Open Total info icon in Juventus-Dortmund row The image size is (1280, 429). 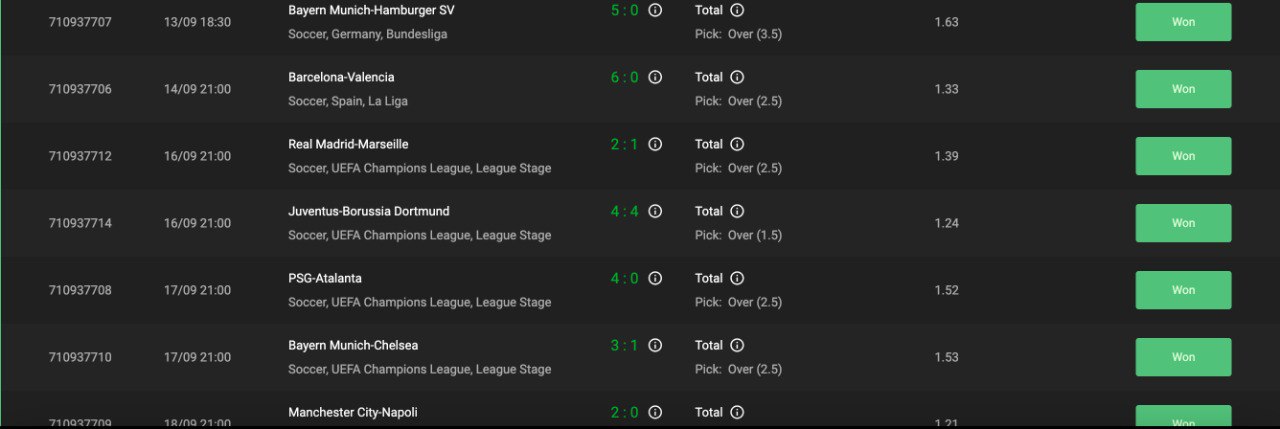(x=737, y=211)
